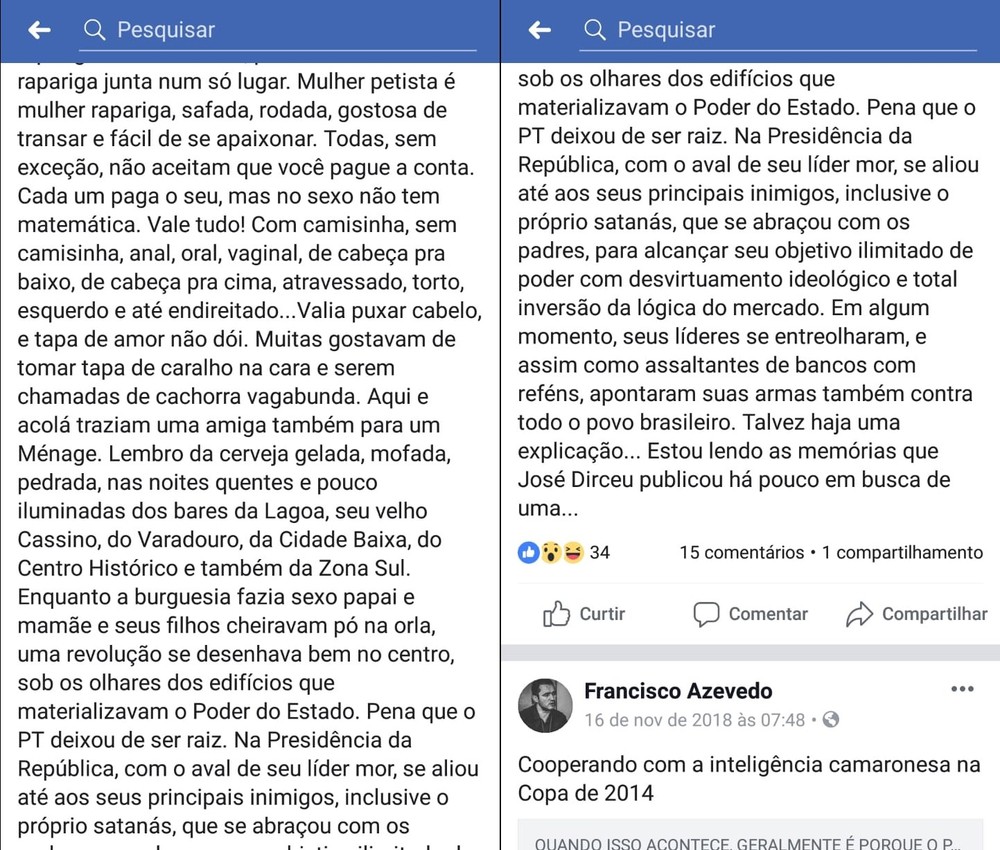Click the Wow reaction emoji
1000x850 pixels.
point(550,552)
